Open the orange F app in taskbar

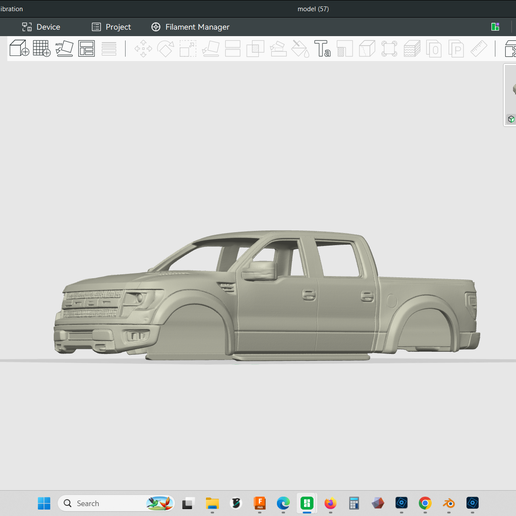[260, 503]
